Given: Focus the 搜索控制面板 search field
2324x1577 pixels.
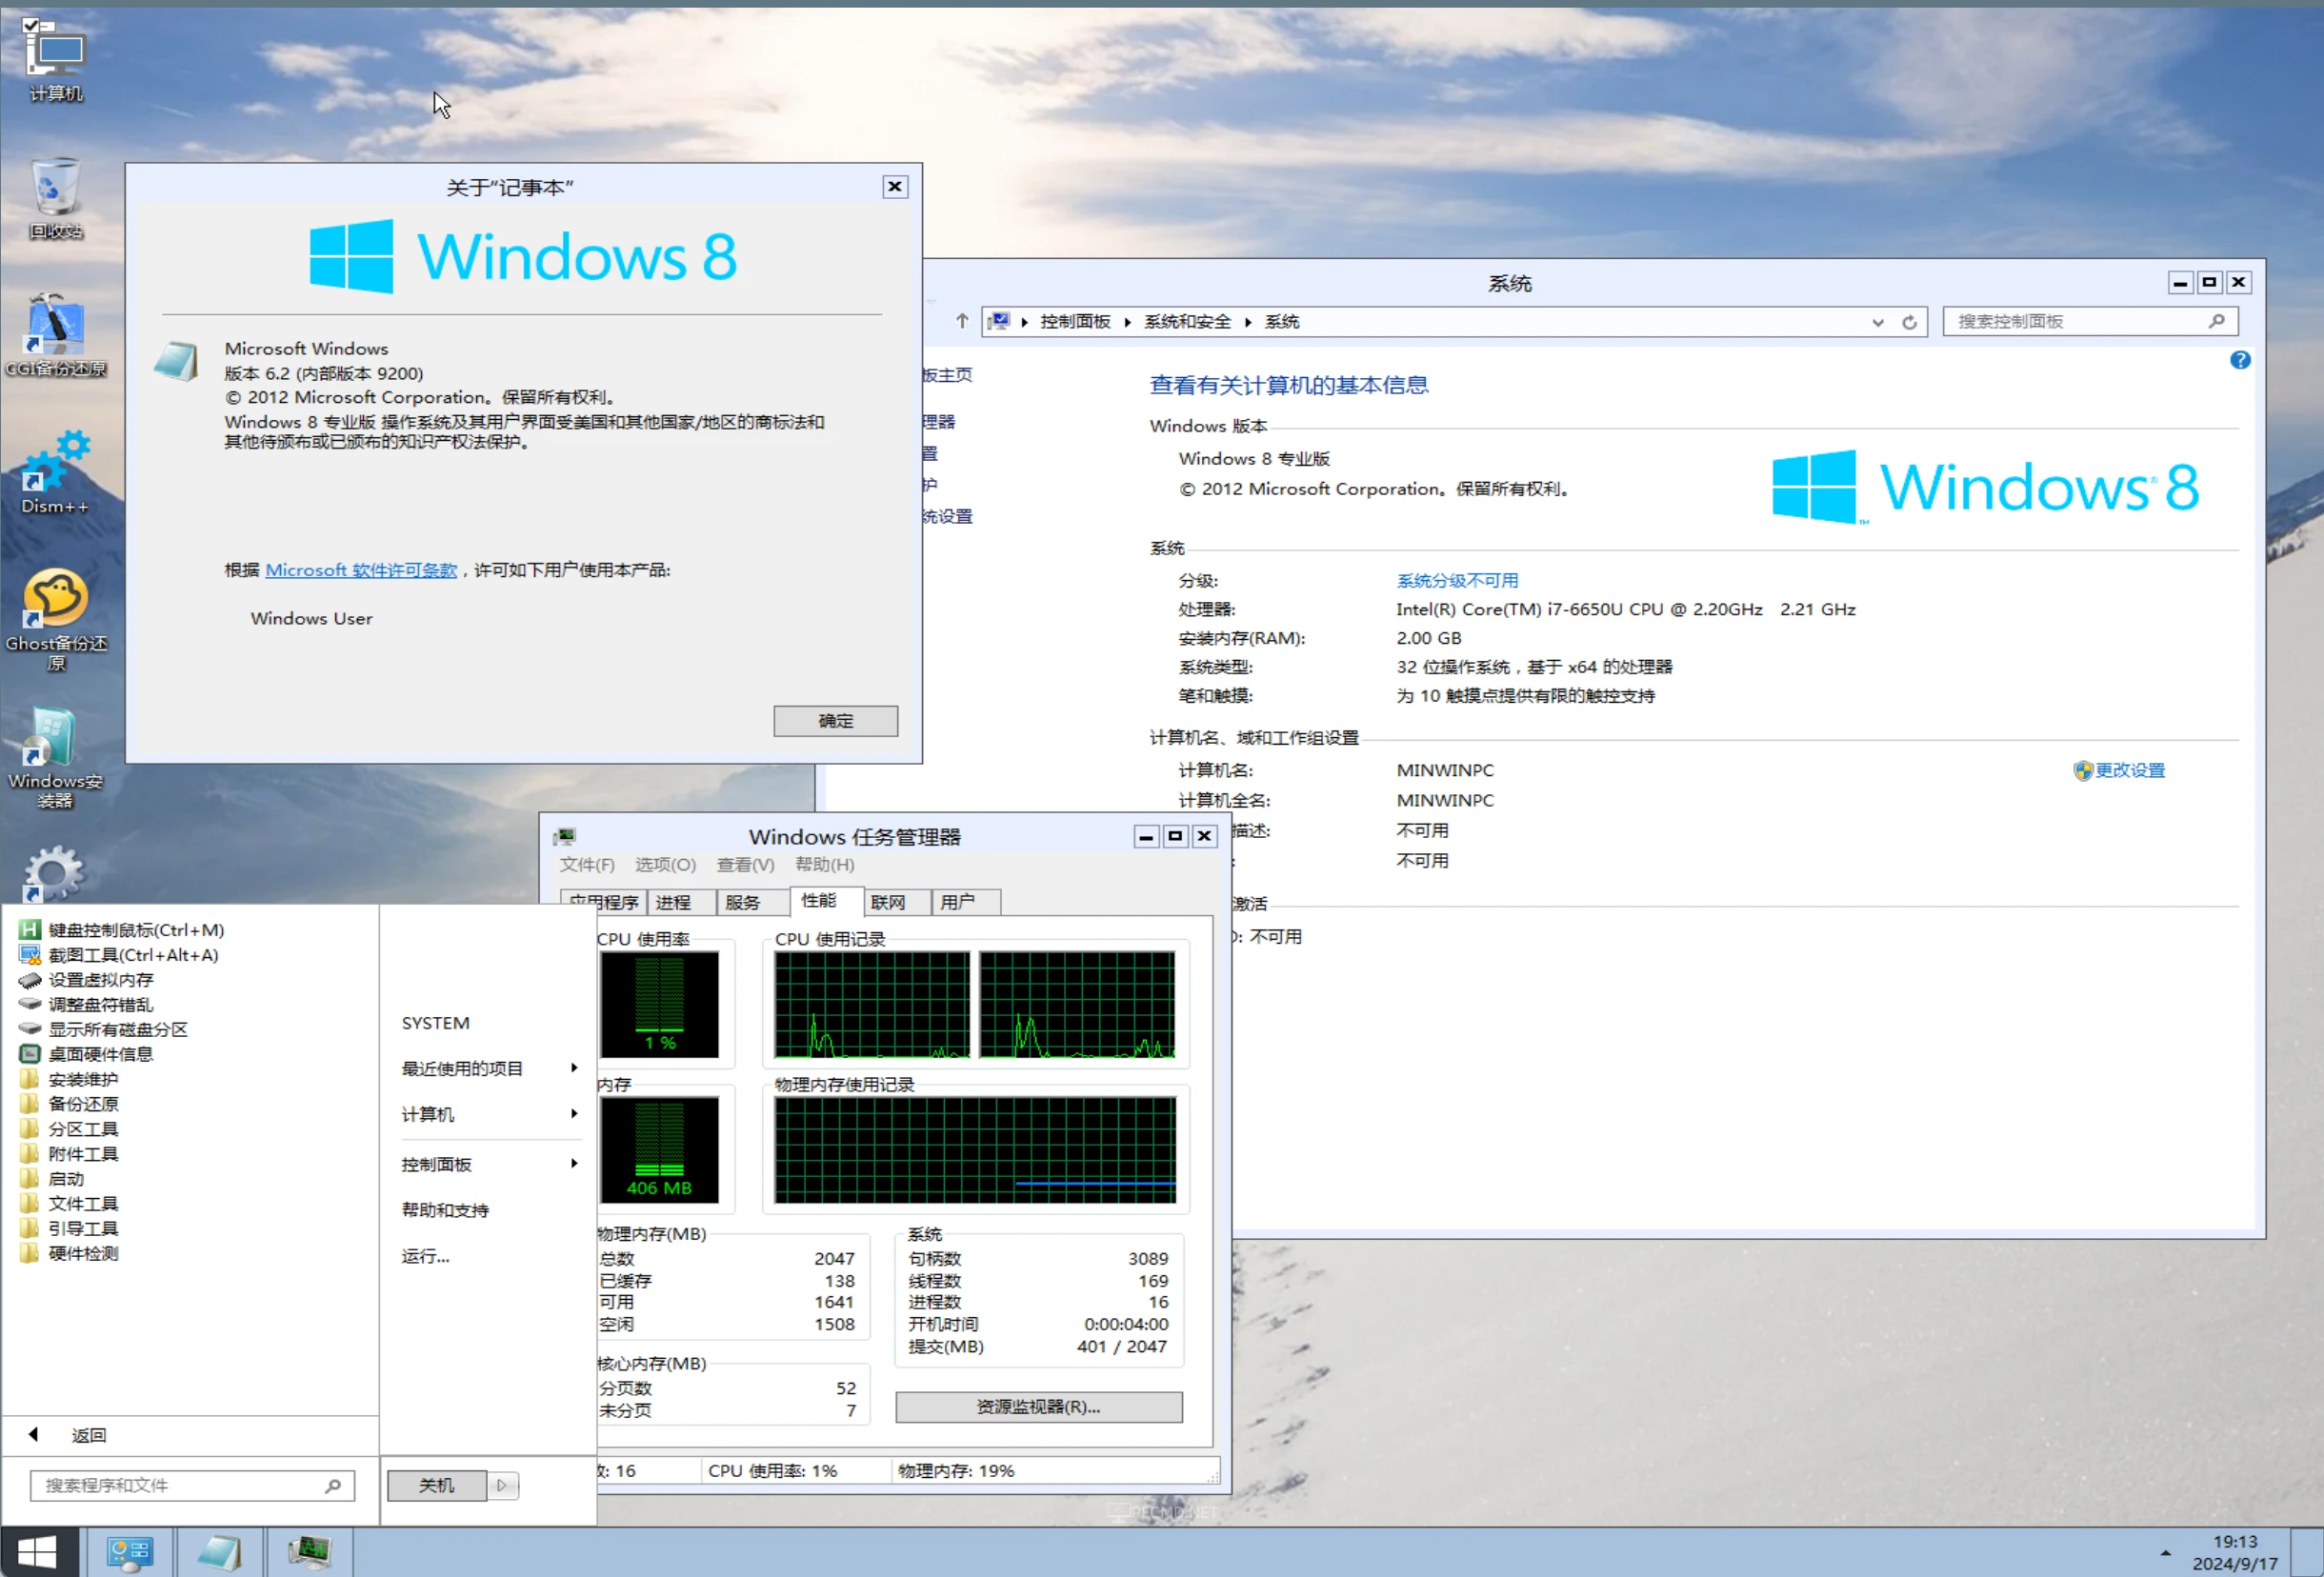Looking at the screenshot, I should pyautogui.click(x=2089, y=321).
